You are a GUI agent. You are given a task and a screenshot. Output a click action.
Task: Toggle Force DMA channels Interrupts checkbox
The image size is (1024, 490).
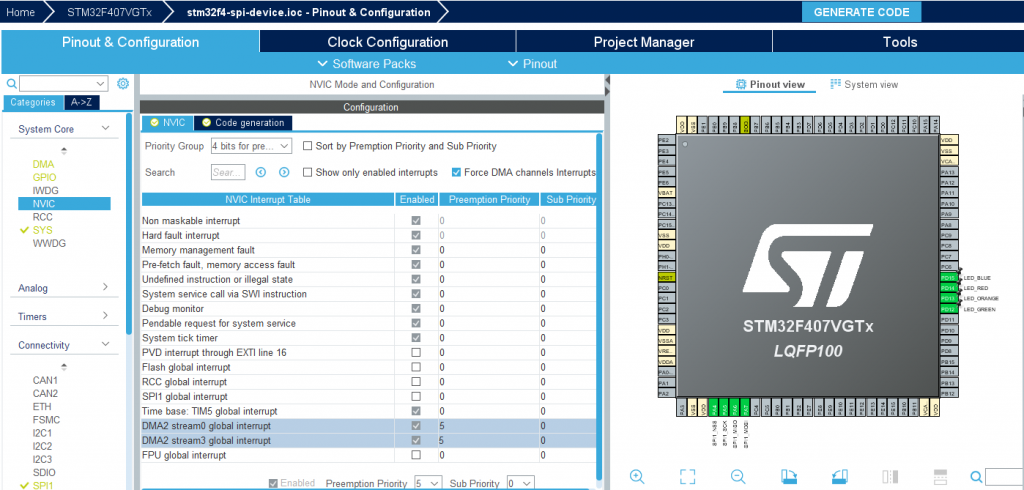coord(457,172)
